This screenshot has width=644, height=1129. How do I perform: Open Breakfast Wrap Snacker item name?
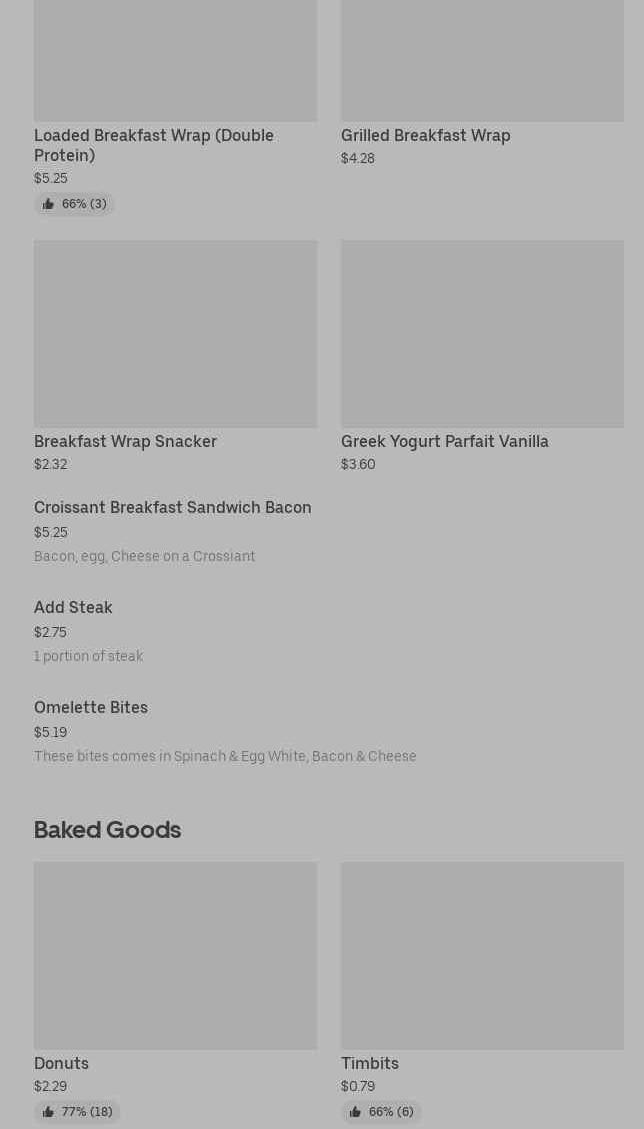[125, 441]
